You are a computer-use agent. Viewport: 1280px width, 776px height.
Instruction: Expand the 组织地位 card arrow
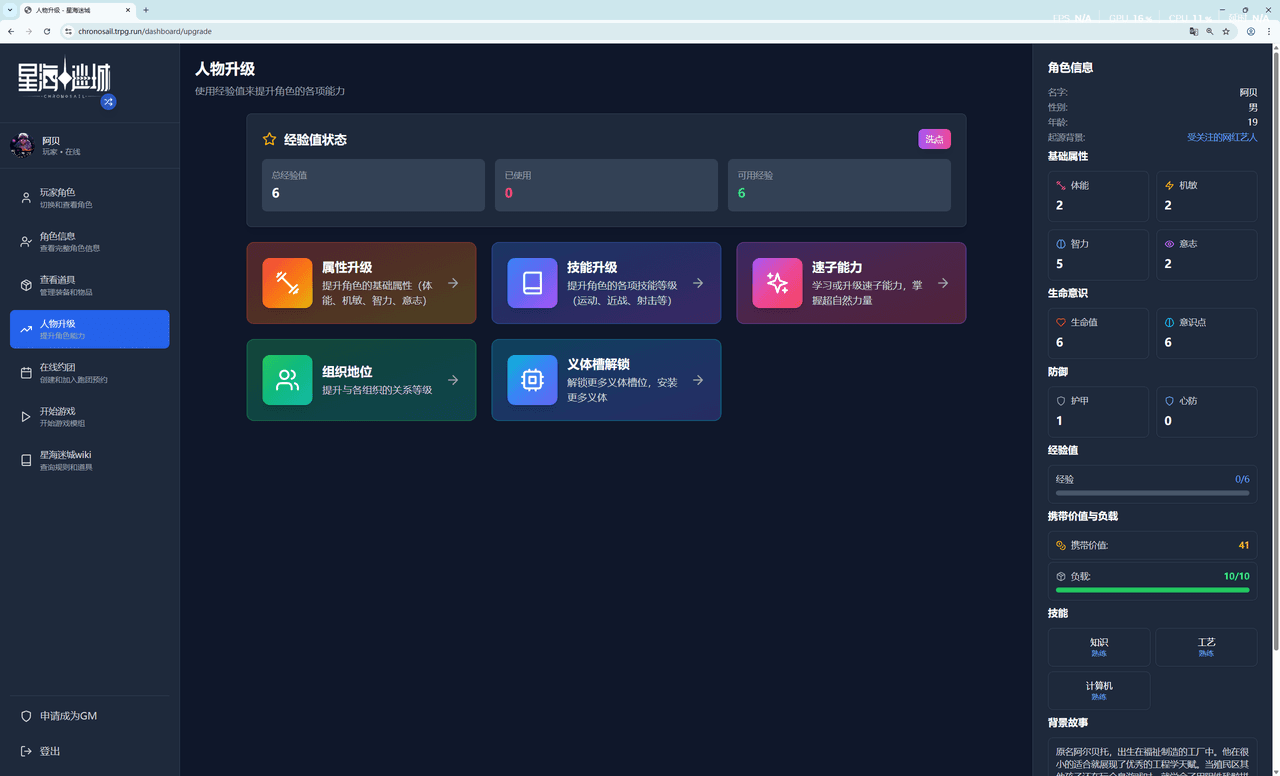(453, 380)
